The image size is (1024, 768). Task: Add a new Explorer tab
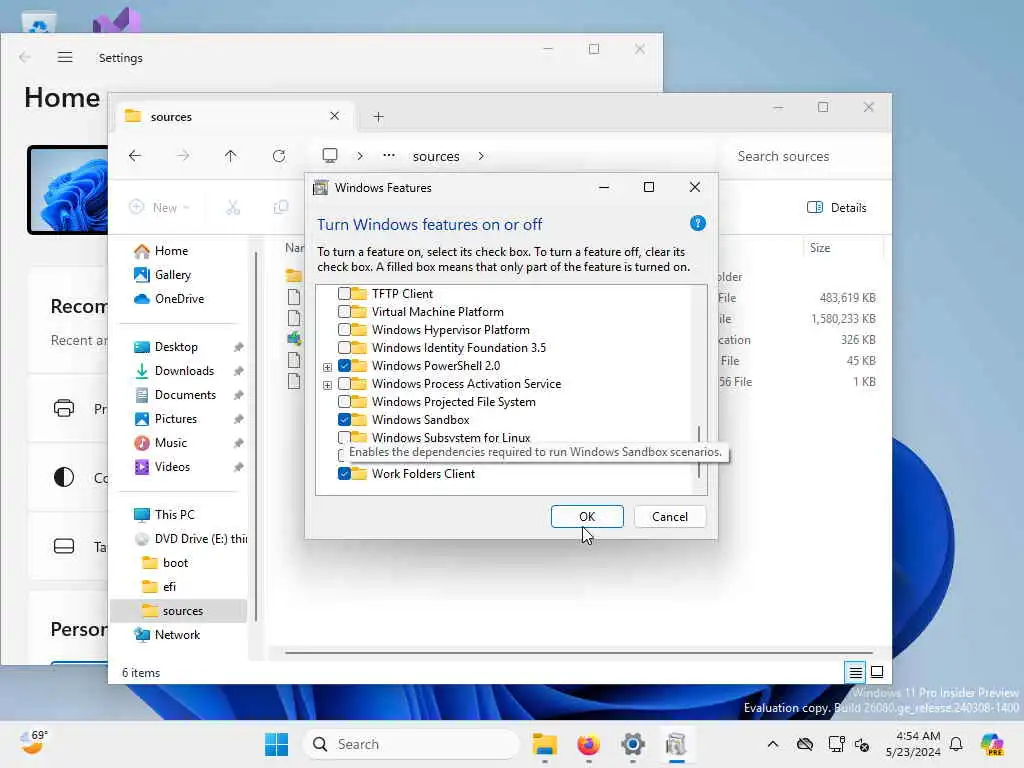tap(378, 117)
